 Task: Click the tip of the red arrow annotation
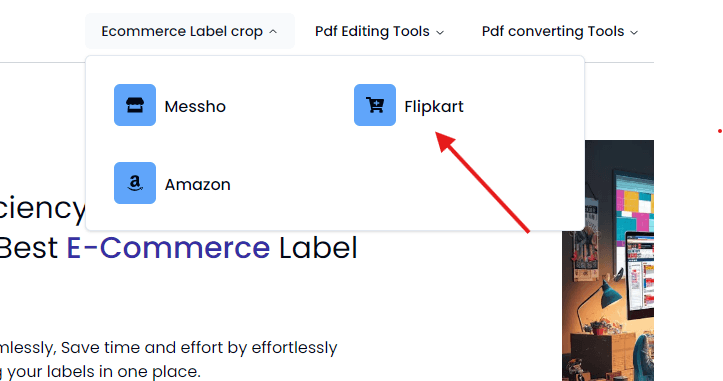tap(438, 134)
